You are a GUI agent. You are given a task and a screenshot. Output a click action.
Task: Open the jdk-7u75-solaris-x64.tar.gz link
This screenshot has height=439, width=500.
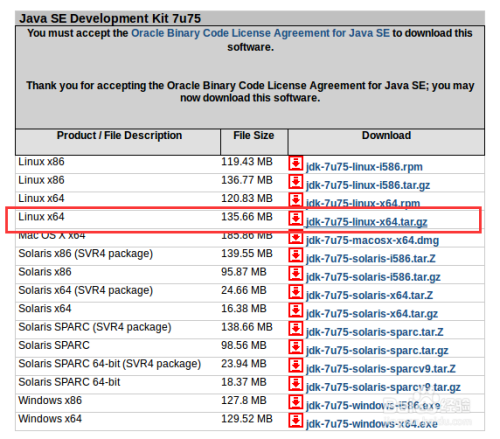click(372, 313)
